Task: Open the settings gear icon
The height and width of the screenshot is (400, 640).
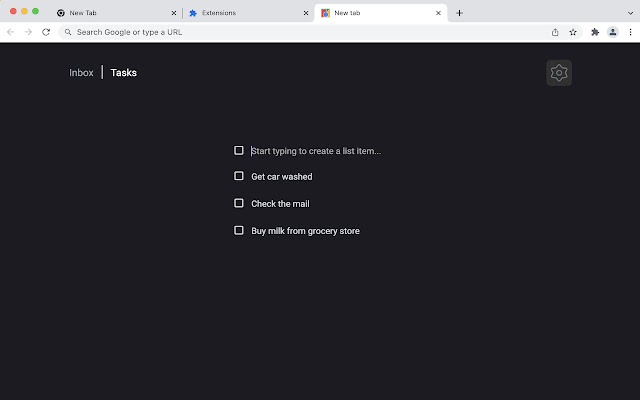Action: (559, 73)
